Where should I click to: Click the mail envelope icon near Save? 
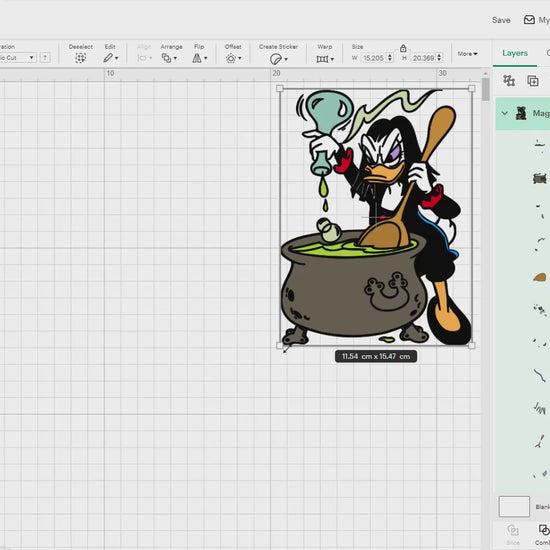point(529,20)
